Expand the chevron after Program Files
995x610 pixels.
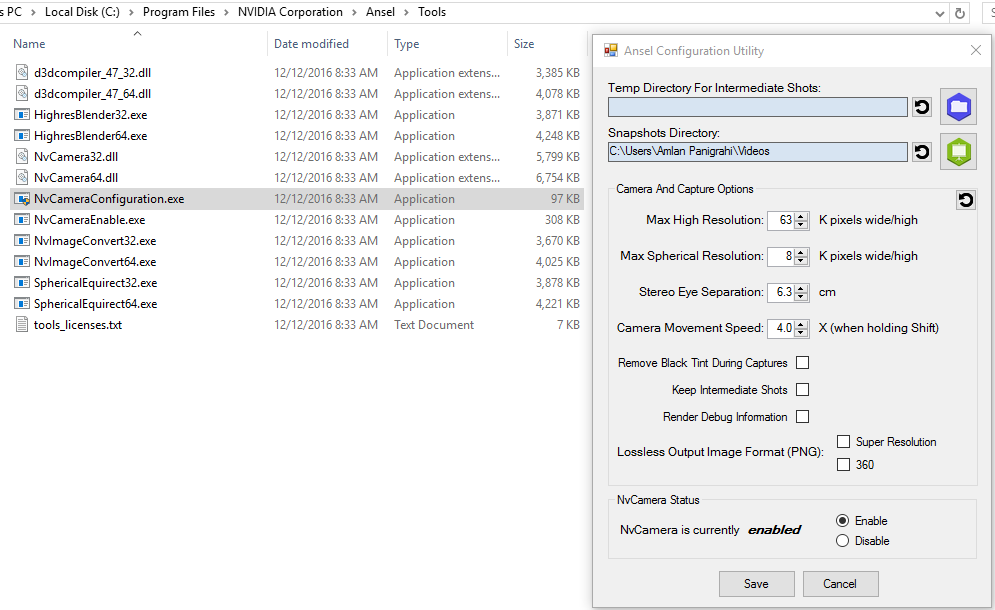pos(226,12)
